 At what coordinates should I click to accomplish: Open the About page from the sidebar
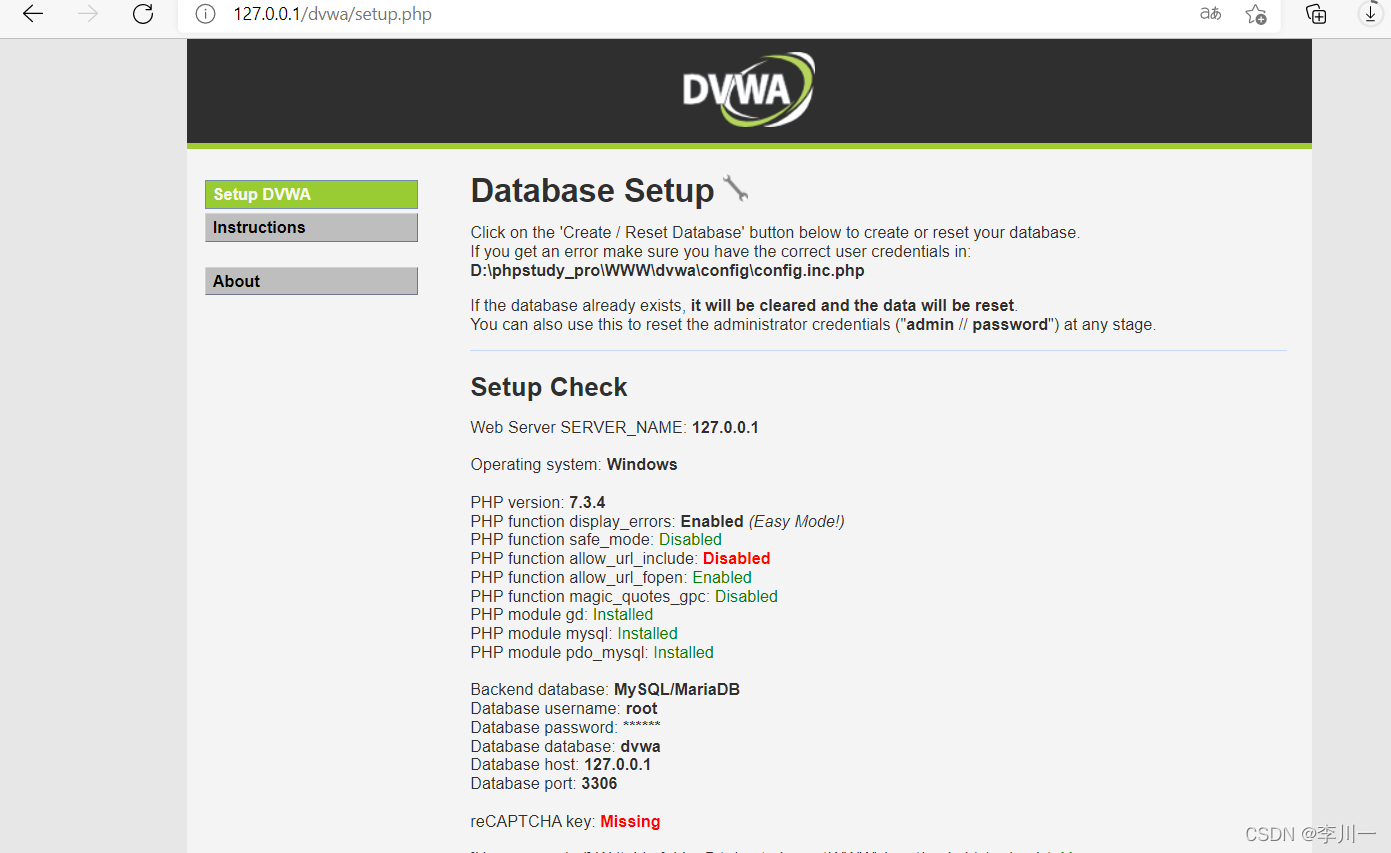coord(311,281)
